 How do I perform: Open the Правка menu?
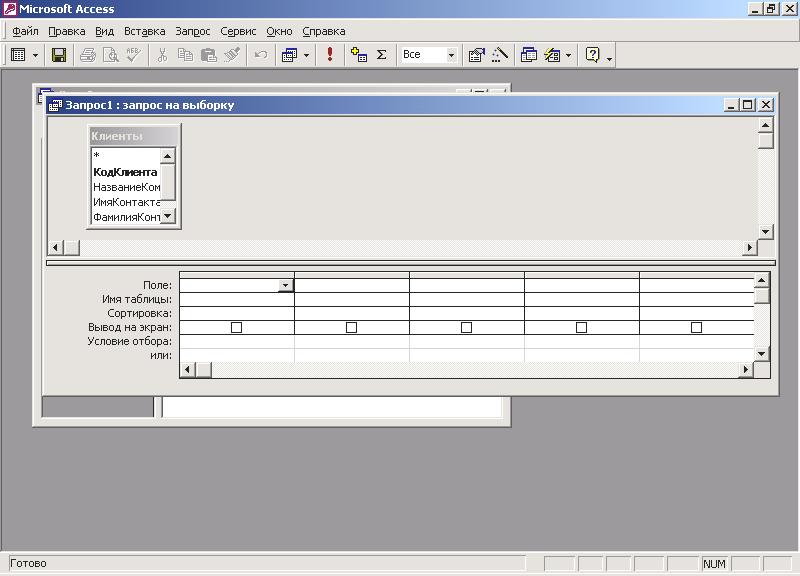pos(67,32)
